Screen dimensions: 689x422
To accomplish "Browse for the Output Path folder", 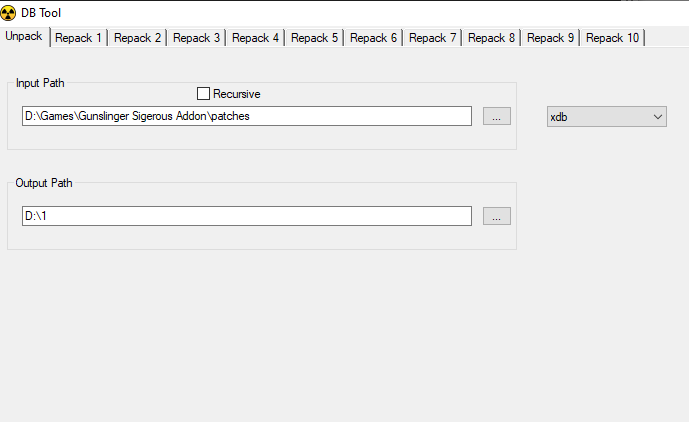I will point(497,216).
